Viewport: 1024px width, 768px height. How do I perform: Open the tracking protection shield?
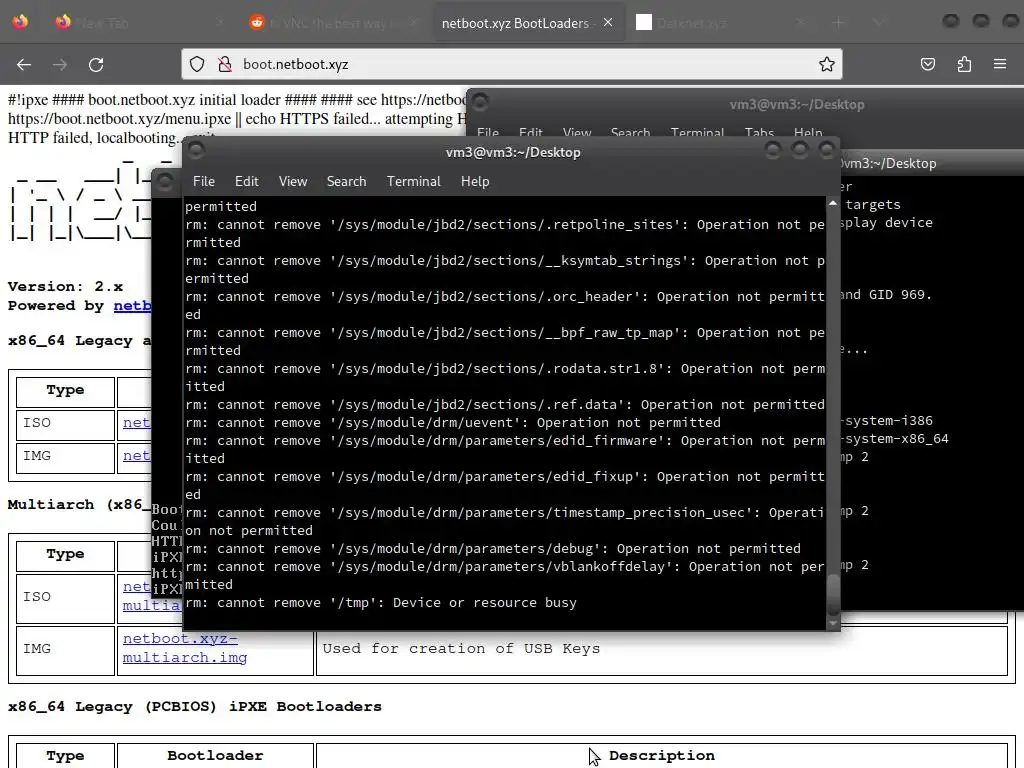click(x=197, y=64)
